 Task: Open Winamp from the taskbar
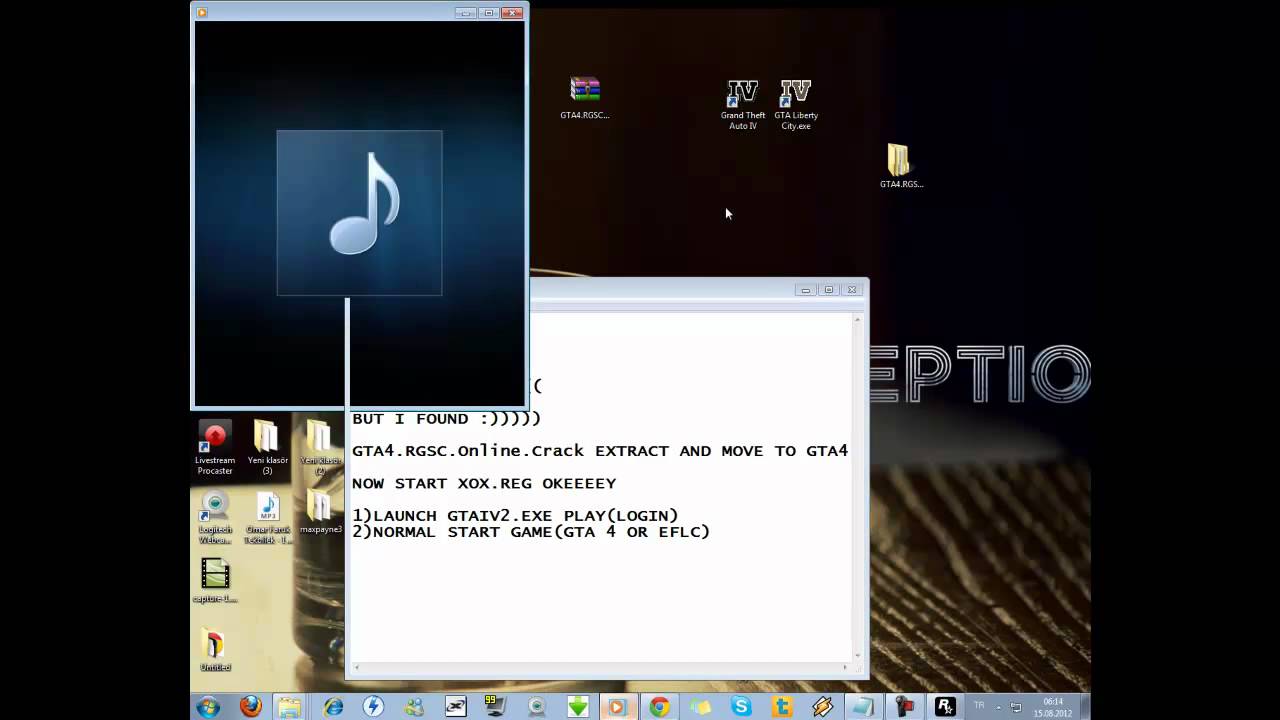pos(823,707)
